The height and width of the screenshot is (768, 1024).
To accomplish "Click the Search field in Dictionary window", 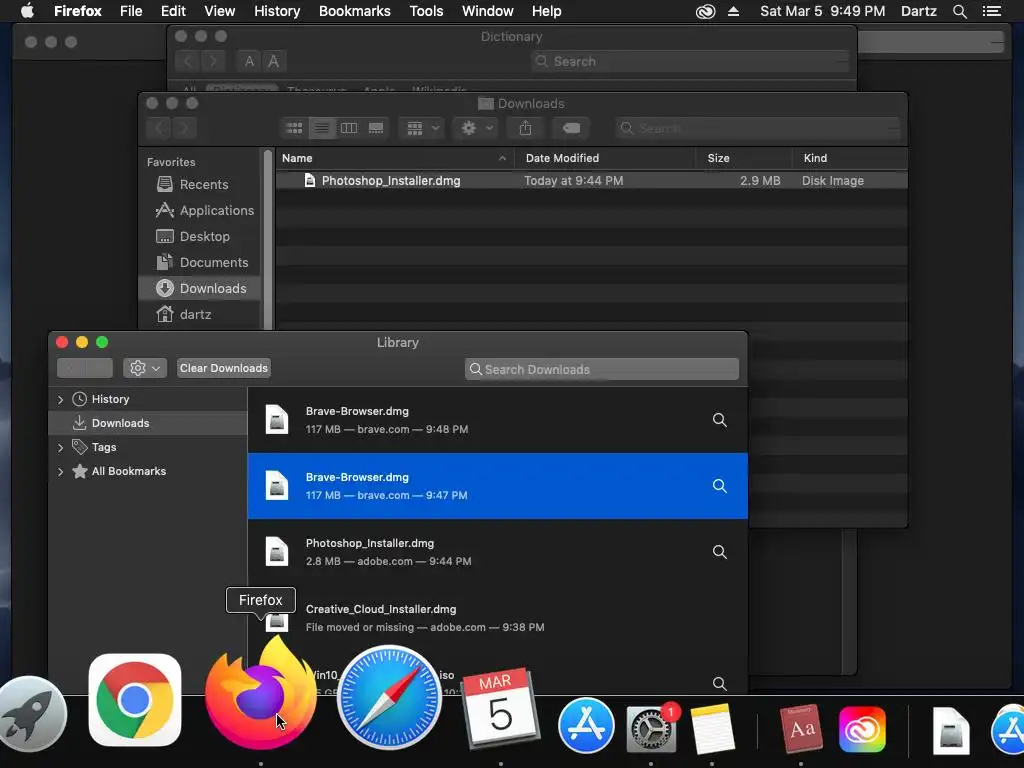I will 690,61.
